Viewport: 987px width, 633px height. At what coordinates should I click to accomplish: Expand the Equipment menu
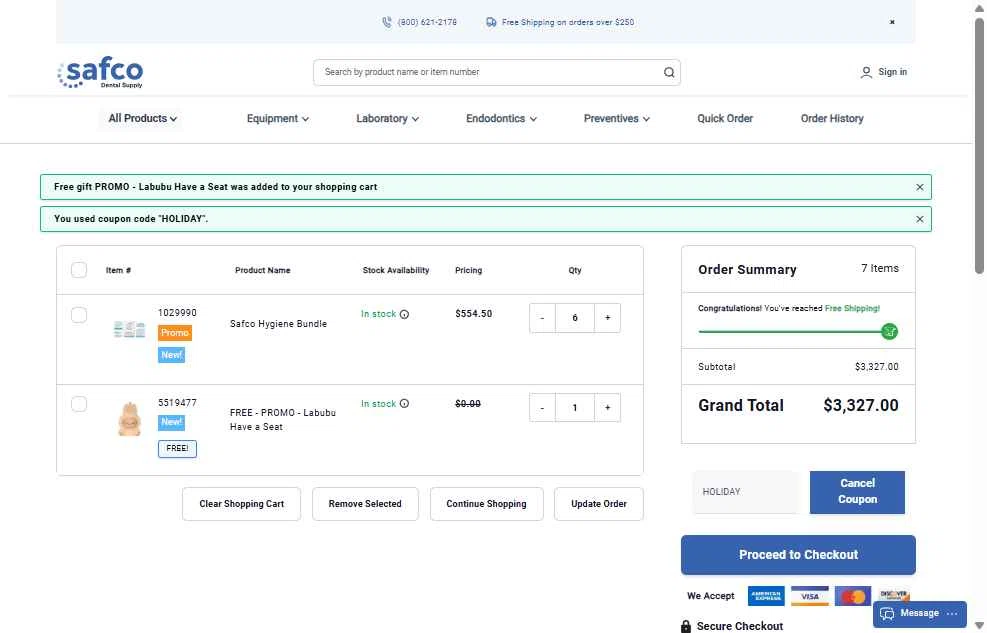click(x=278, y=118)
